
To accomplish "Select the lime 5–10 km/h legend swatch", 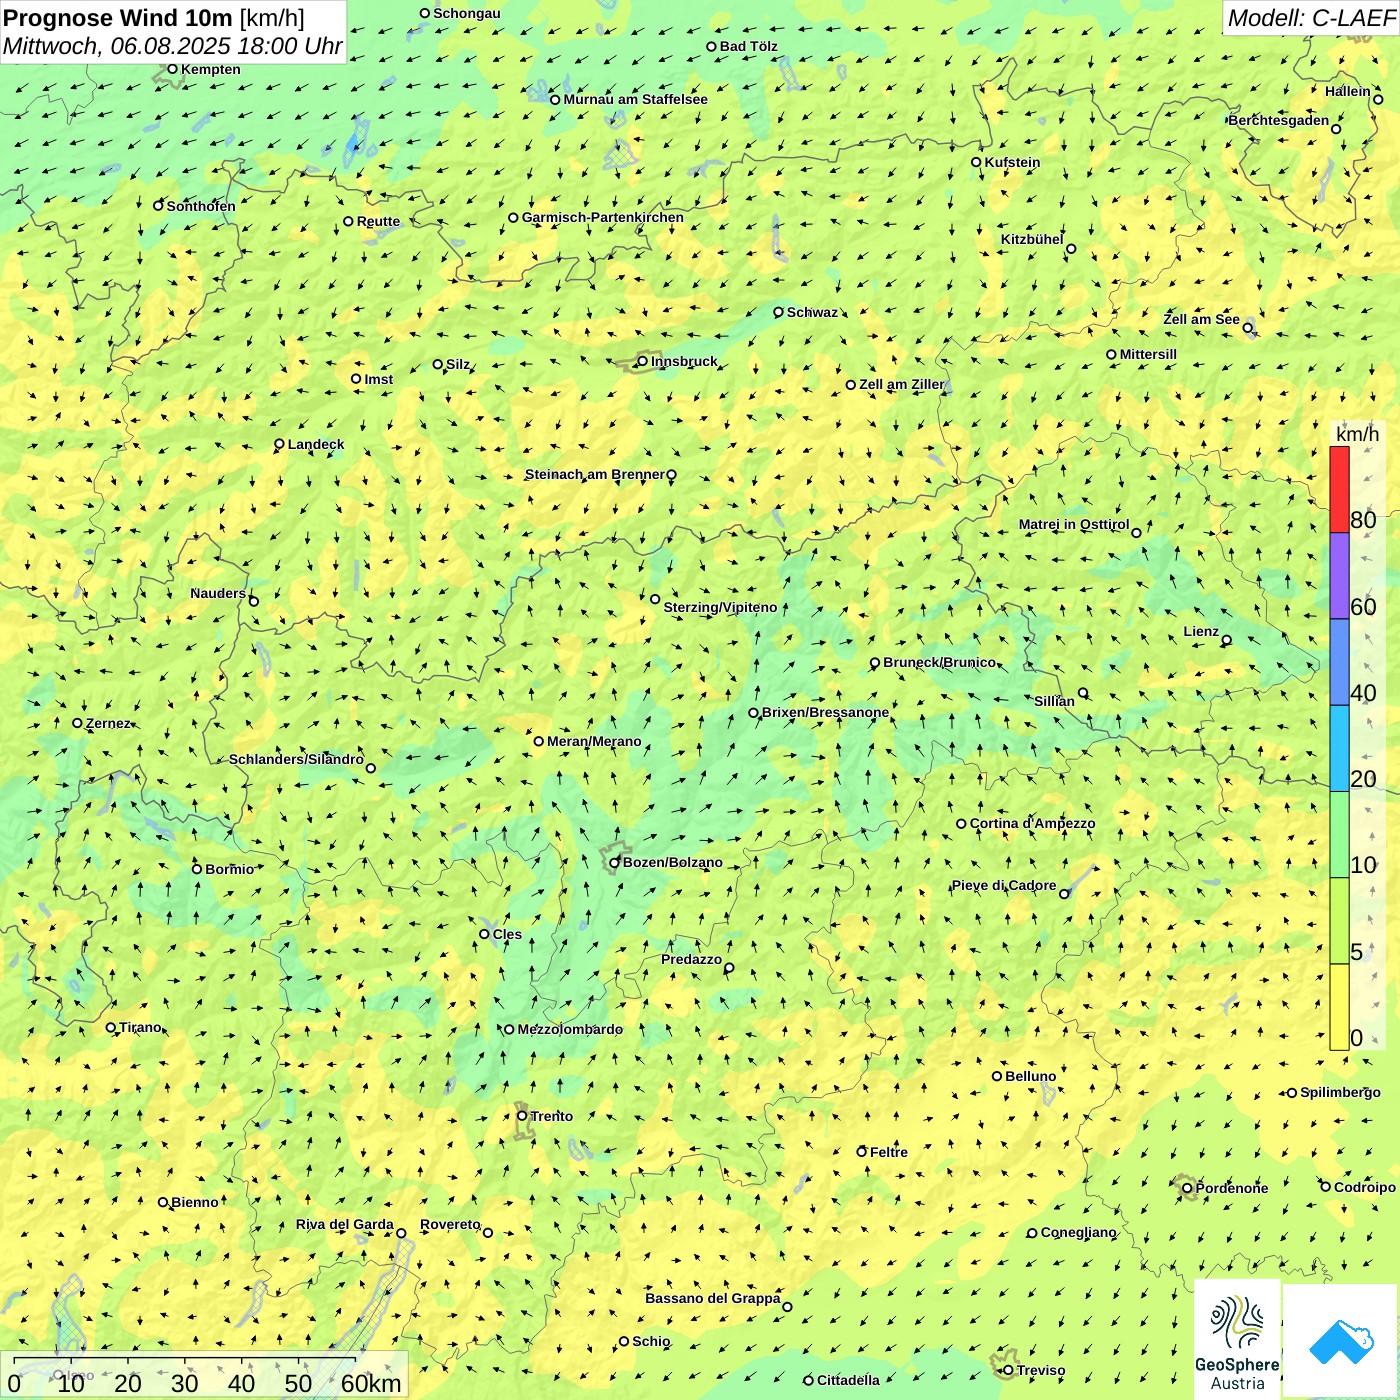I will click(1339, 920).
